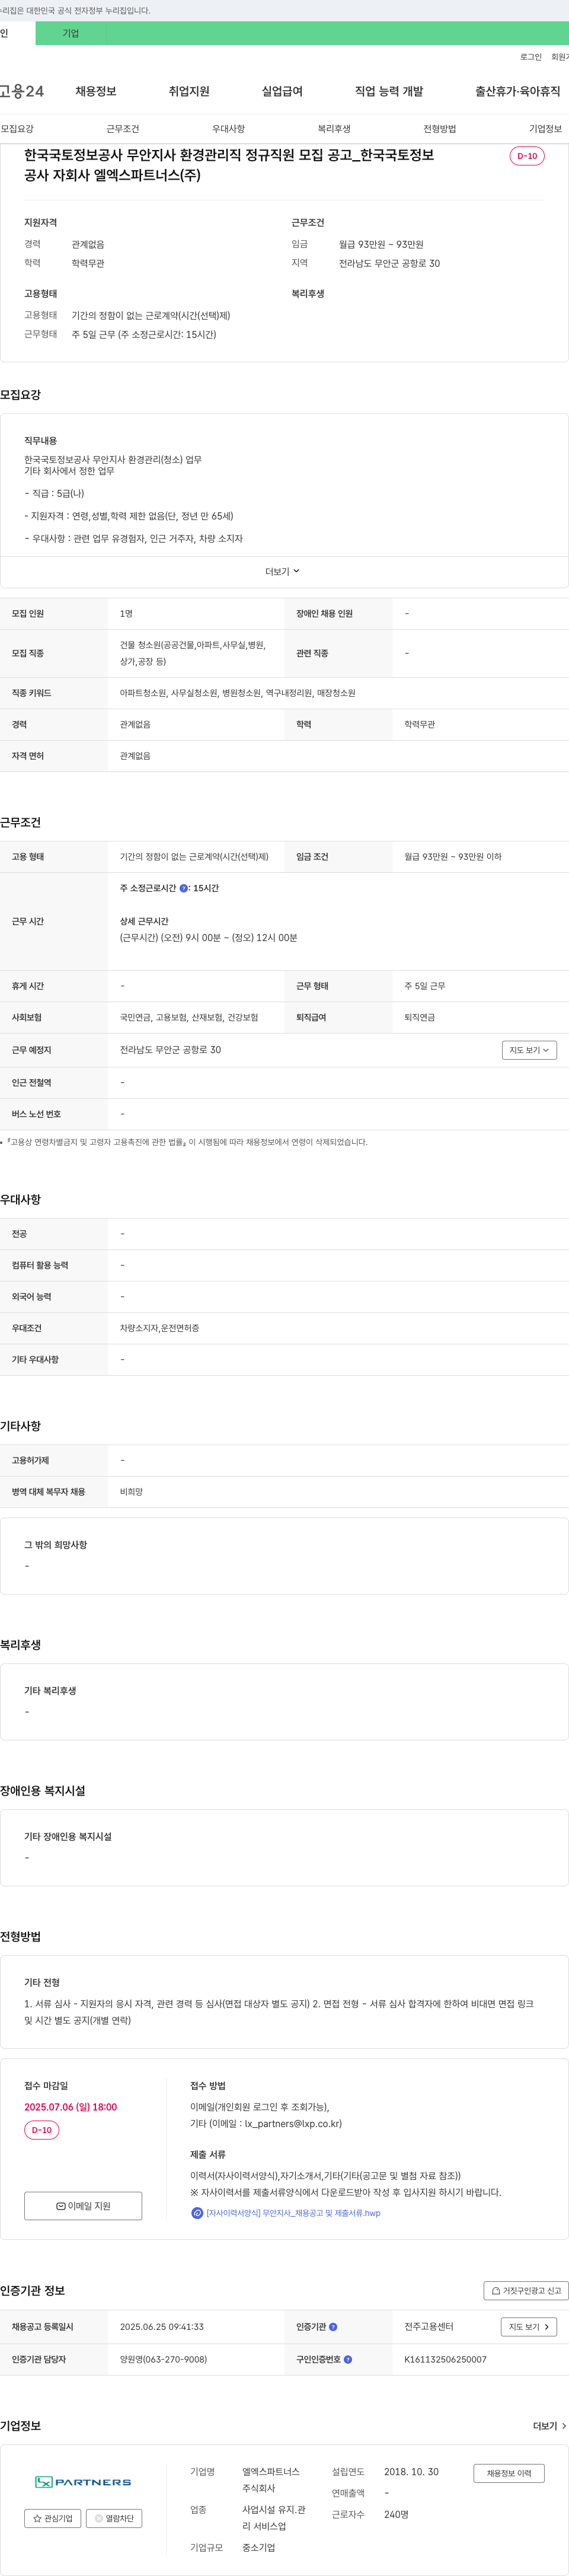Click the 국민연금, 고용보험, 산재보험, 건강보험 cell
The height and width of the screenshot is (2576, 569).
coord(189,1017)
